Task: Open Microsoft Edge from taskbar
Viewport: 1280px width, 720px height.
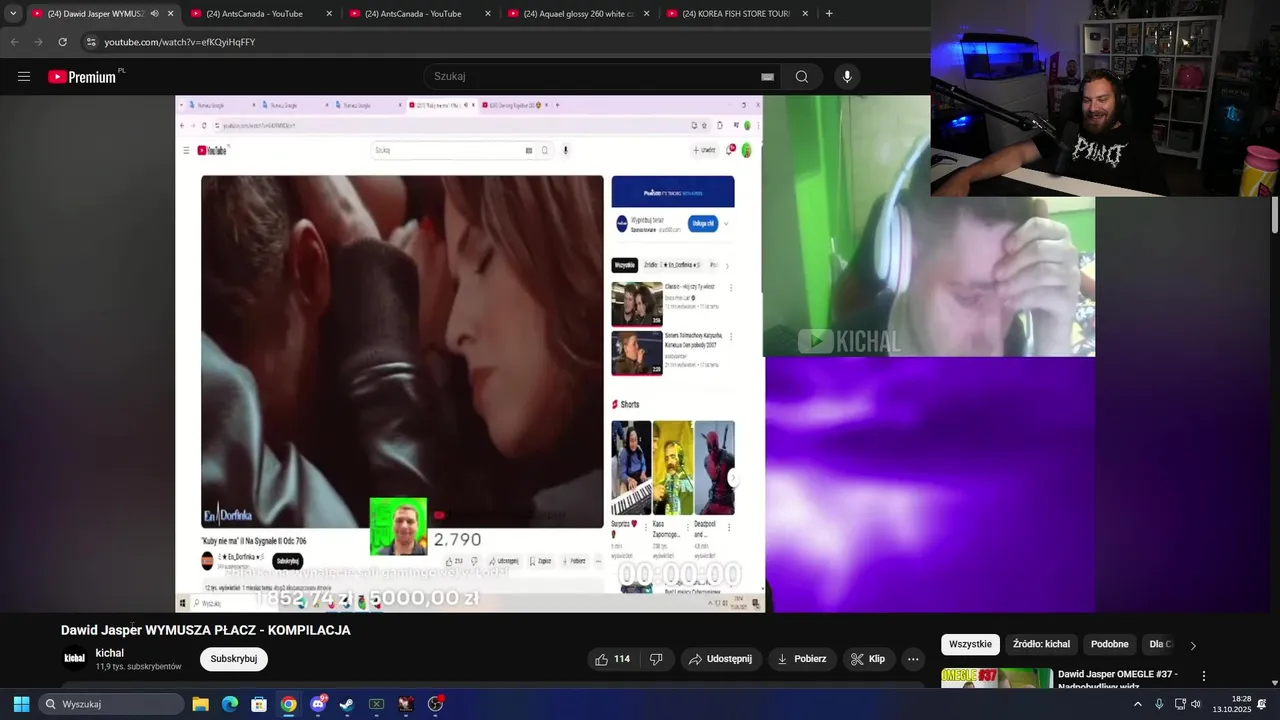Action: [230, 704]
